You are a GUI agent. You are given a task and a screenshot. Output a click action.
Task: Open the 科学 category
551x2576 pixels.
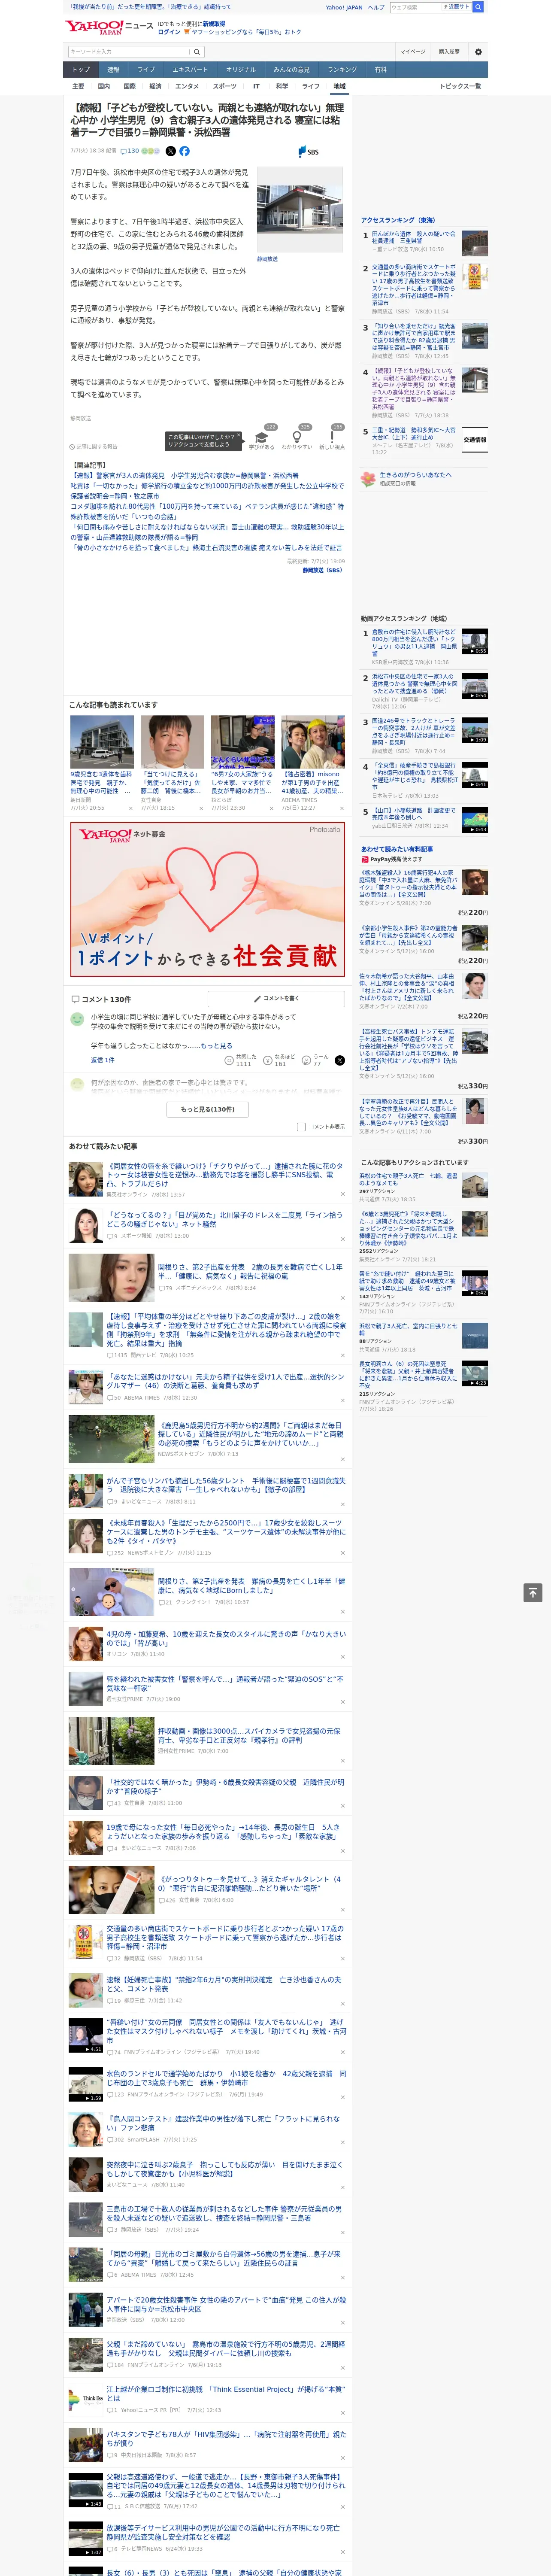click(282, 86)
